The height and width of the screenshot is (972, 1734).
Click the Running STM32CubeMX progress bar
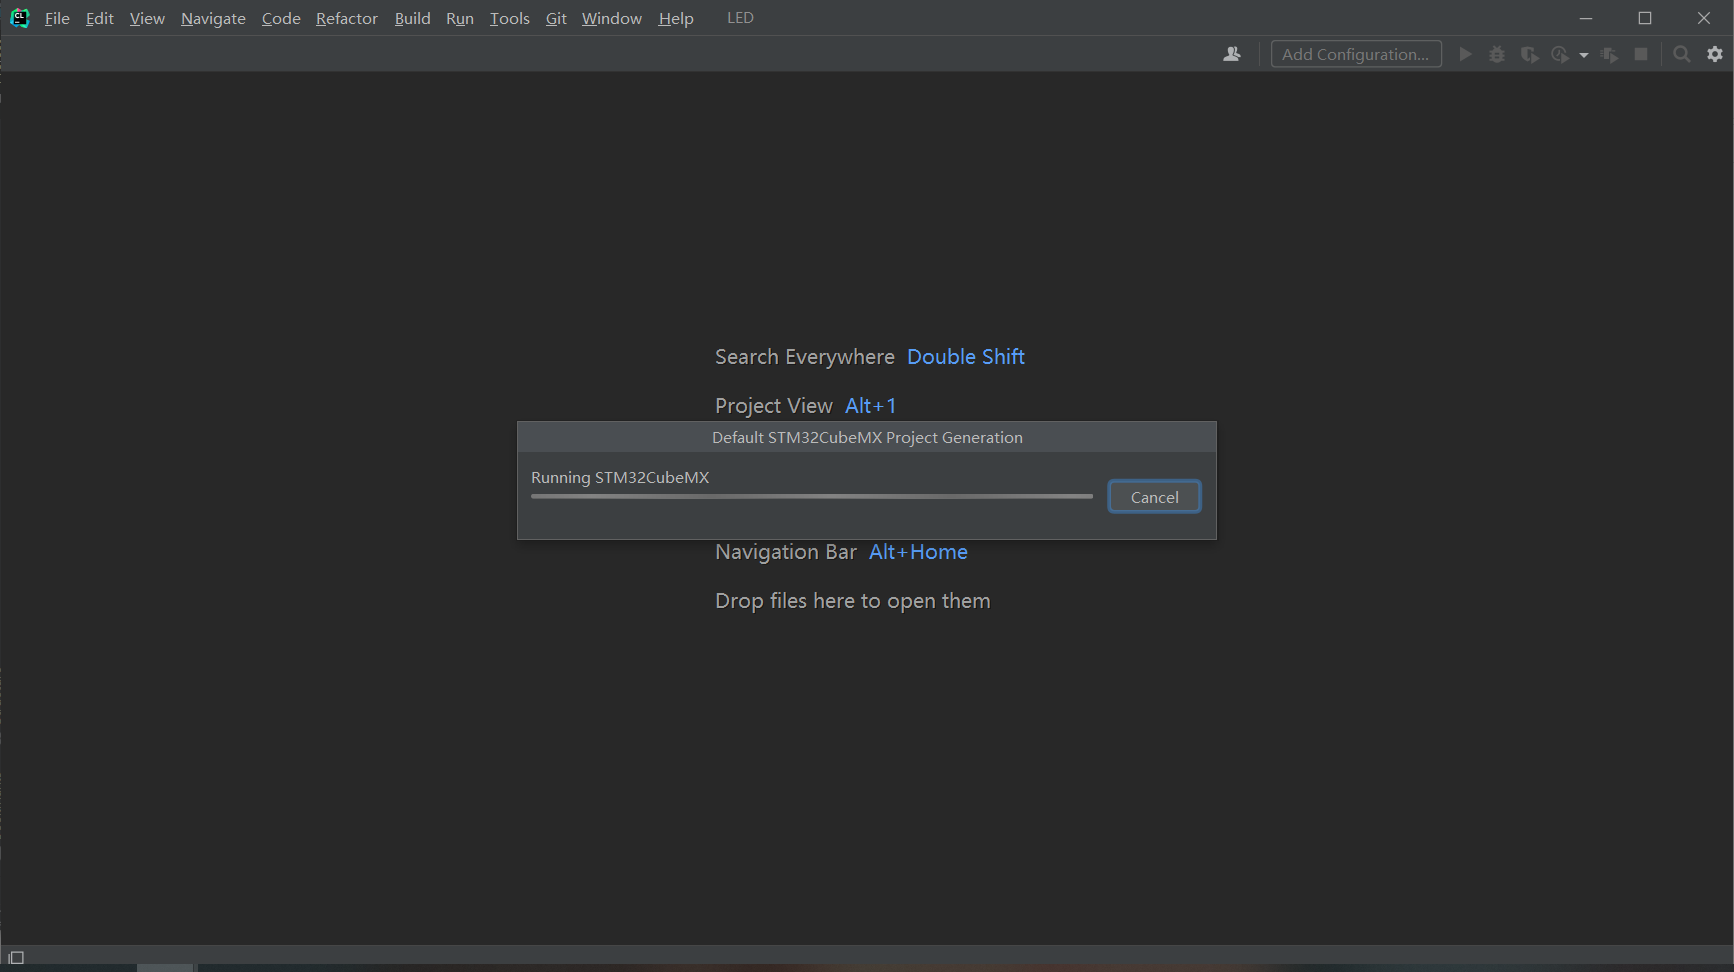point(812,496)
